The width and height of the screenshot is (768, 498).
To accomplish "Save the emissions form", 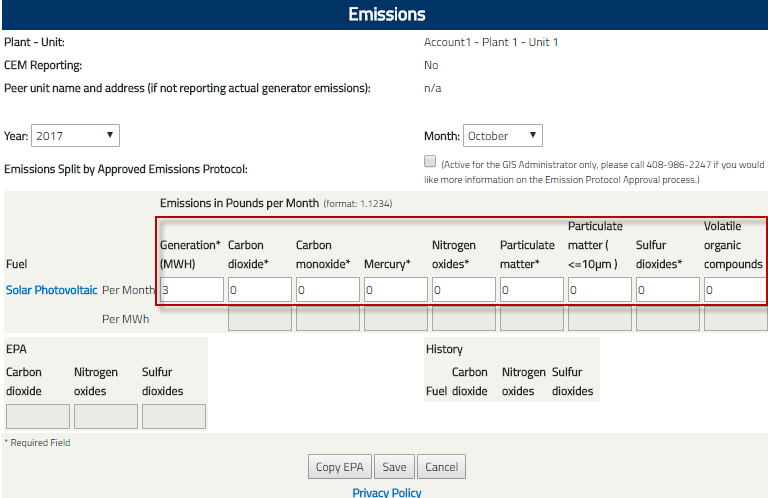I will coord(394,467).
